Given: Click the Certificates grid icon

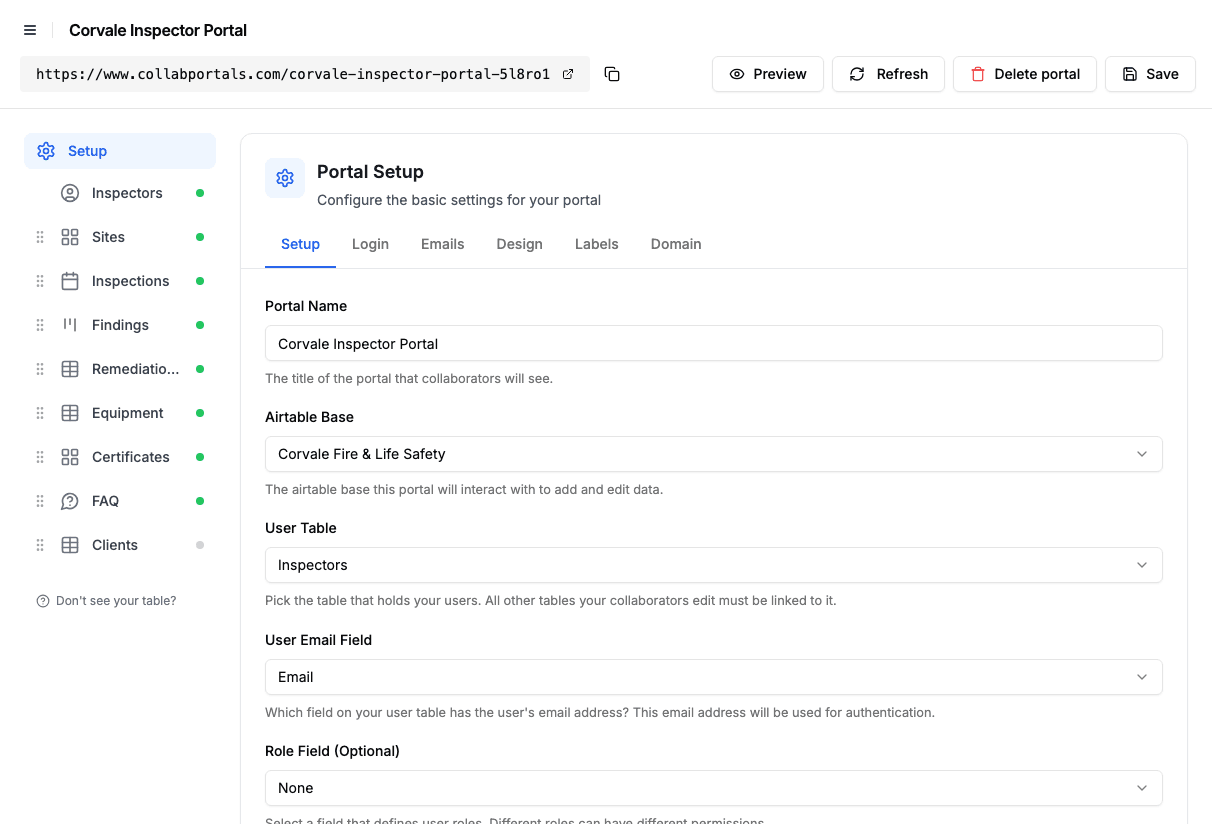Looking at the screenshot, I should [x=70, y=457].
